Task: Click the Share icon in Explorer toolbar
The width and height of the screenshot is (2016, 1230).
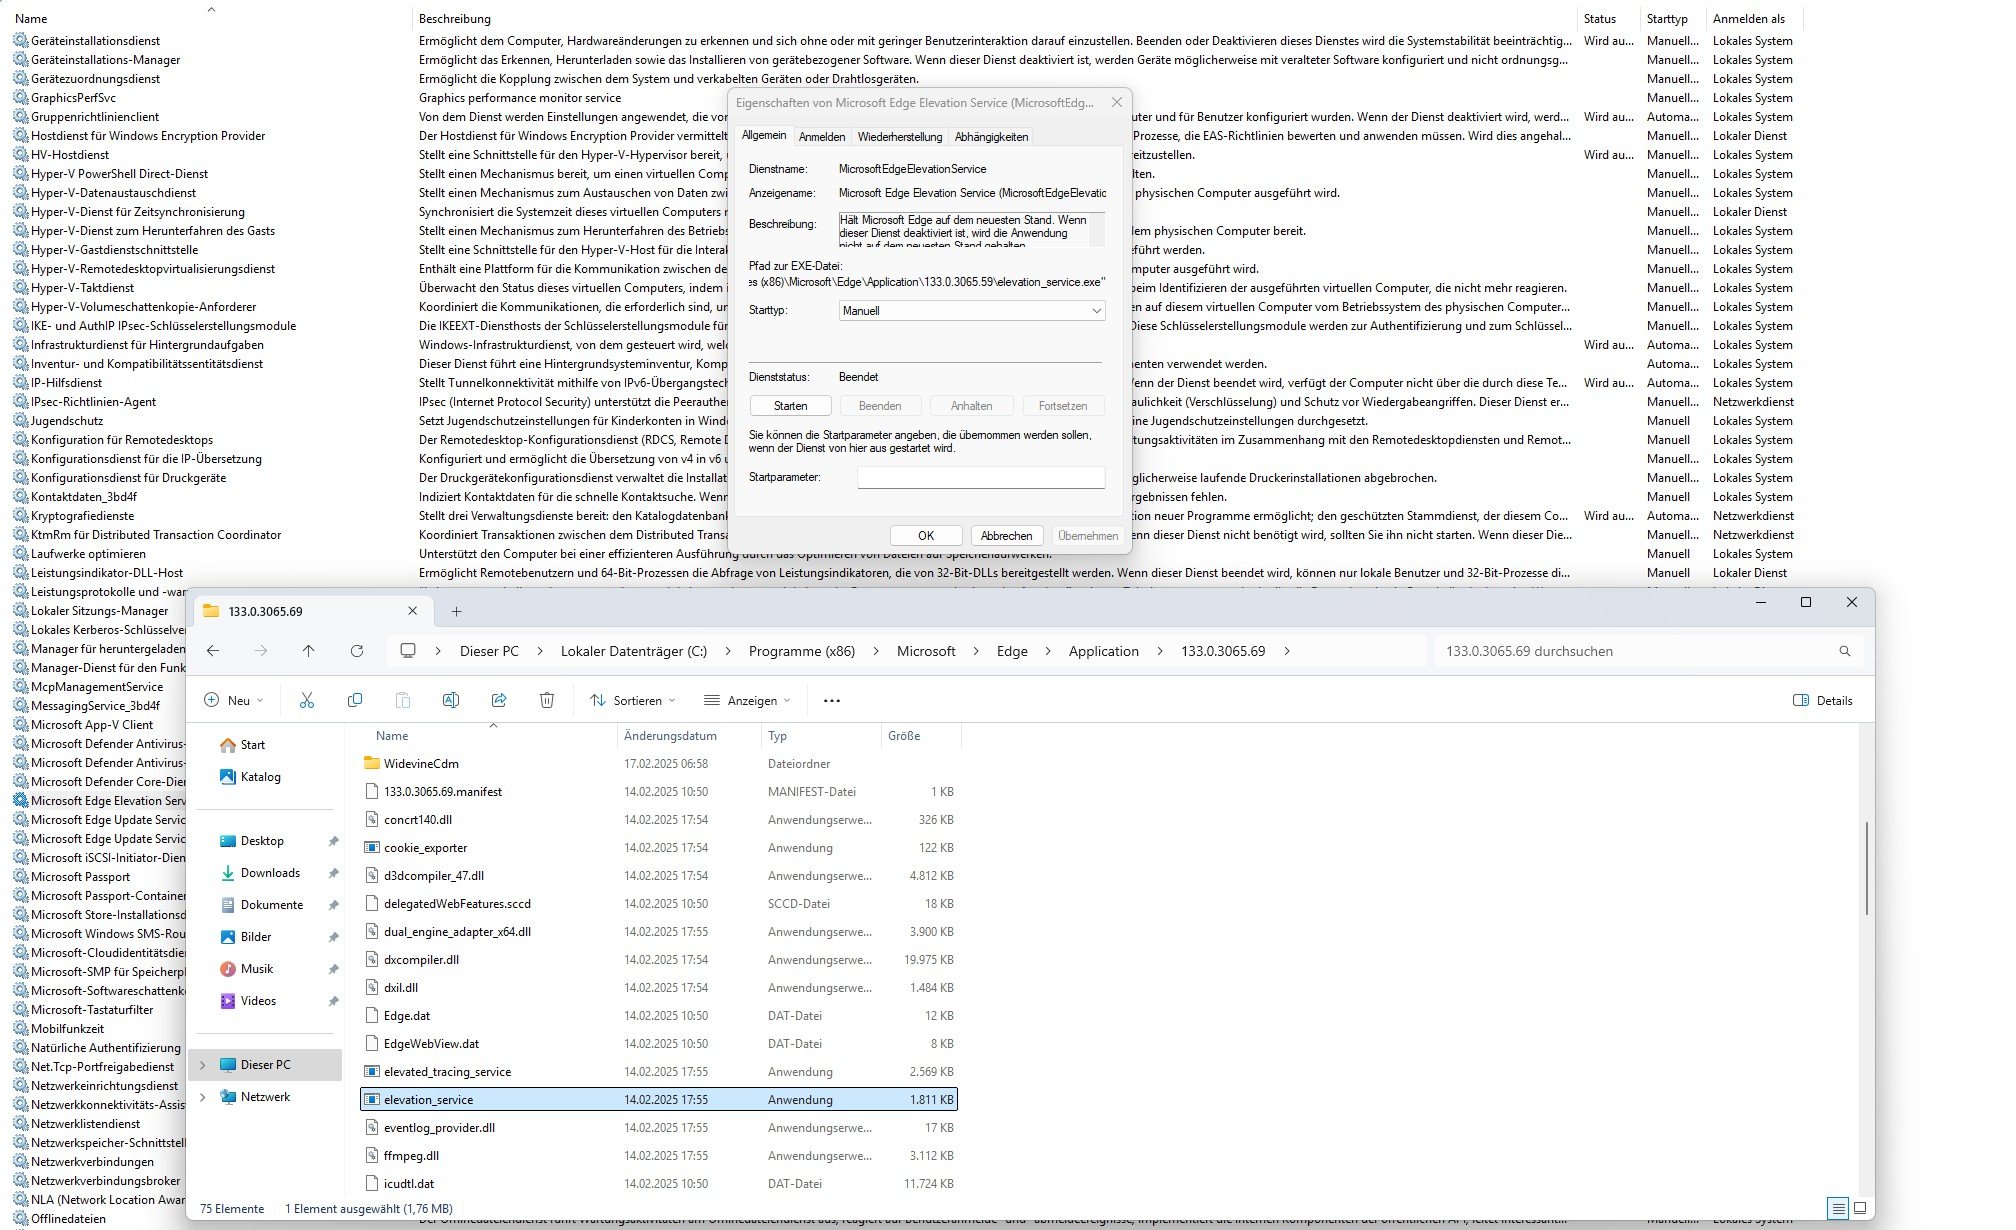Action: click(x=499, y=701)
